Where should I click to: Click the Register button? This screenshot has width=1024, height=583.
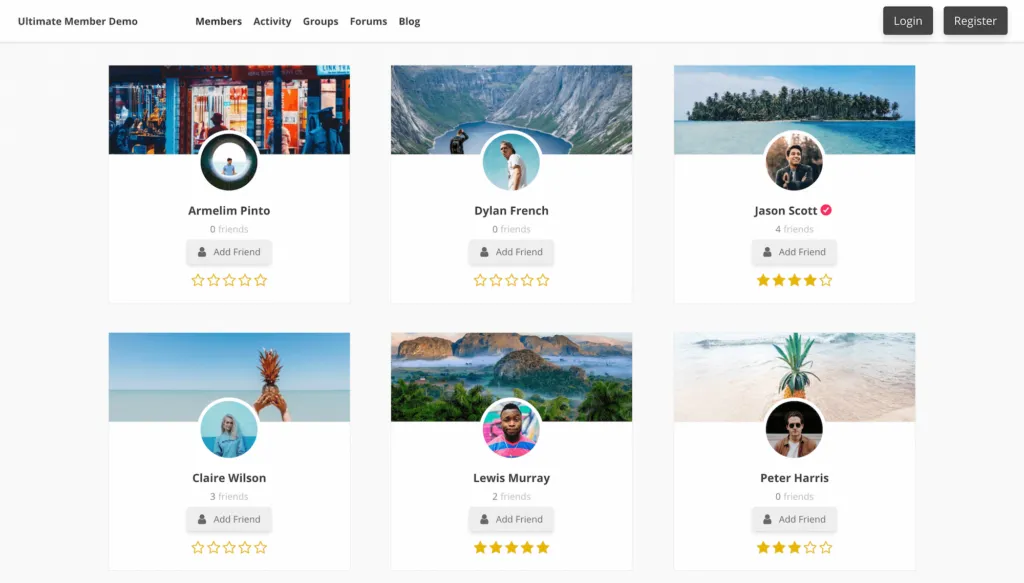pyautogui.click(x=975, y=20)
